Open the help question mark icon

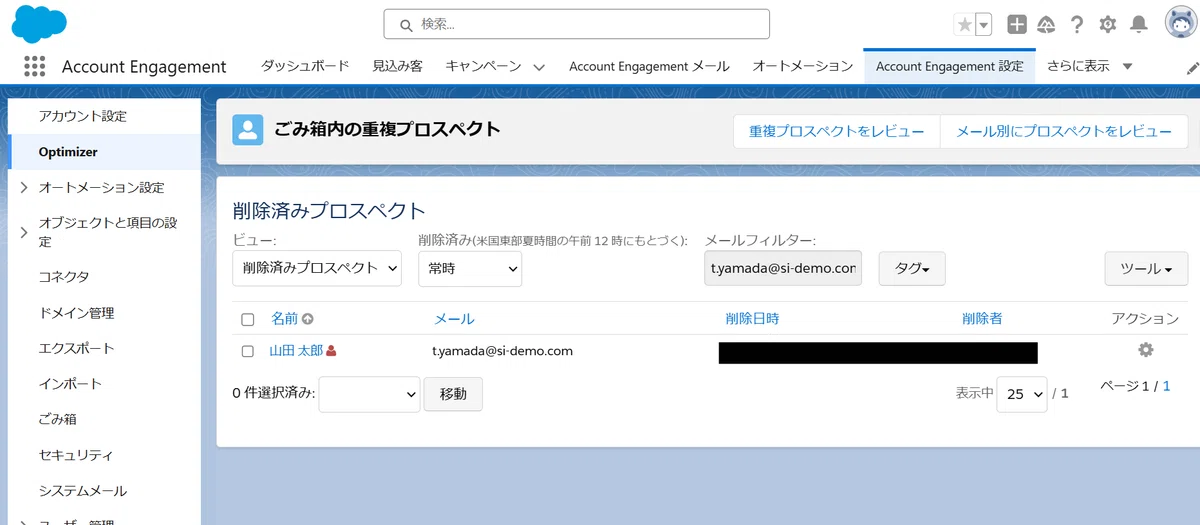click(x=1077, y=25)
